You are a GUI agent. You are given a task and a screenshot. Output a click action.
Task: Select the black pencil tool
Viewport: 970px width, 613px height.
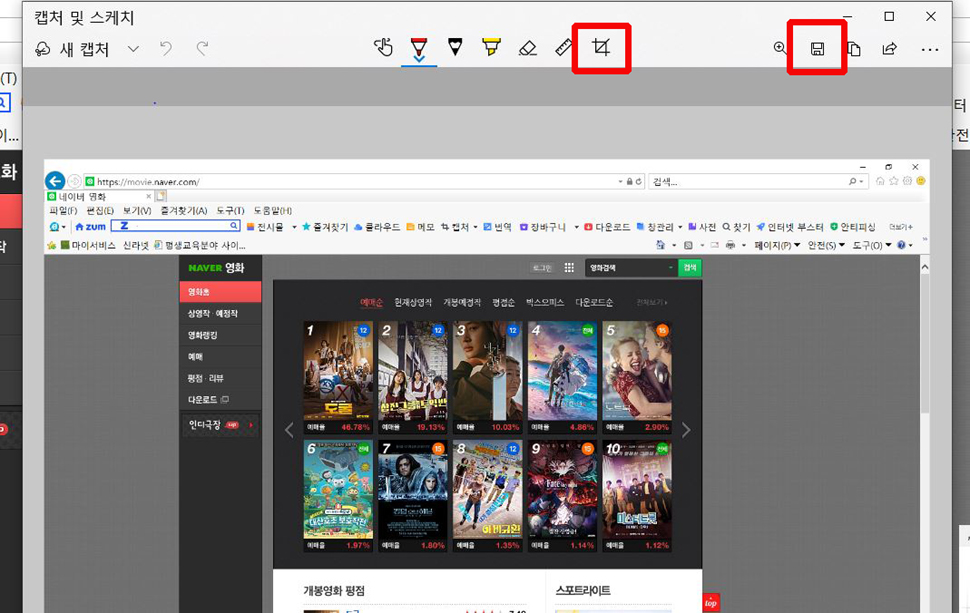click(x=455, y=47)
